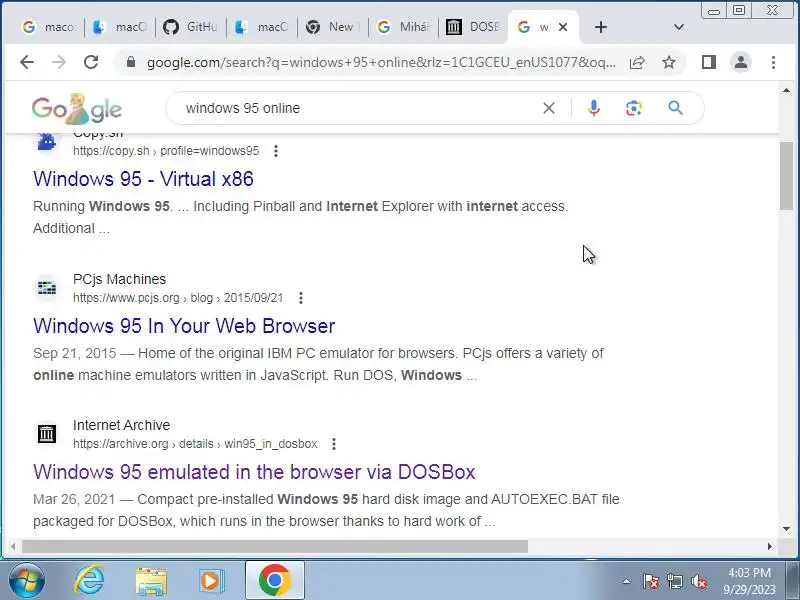Open the network status tray icon
Viewport: 800px width, 600px height.
click(x=674, y=581)
